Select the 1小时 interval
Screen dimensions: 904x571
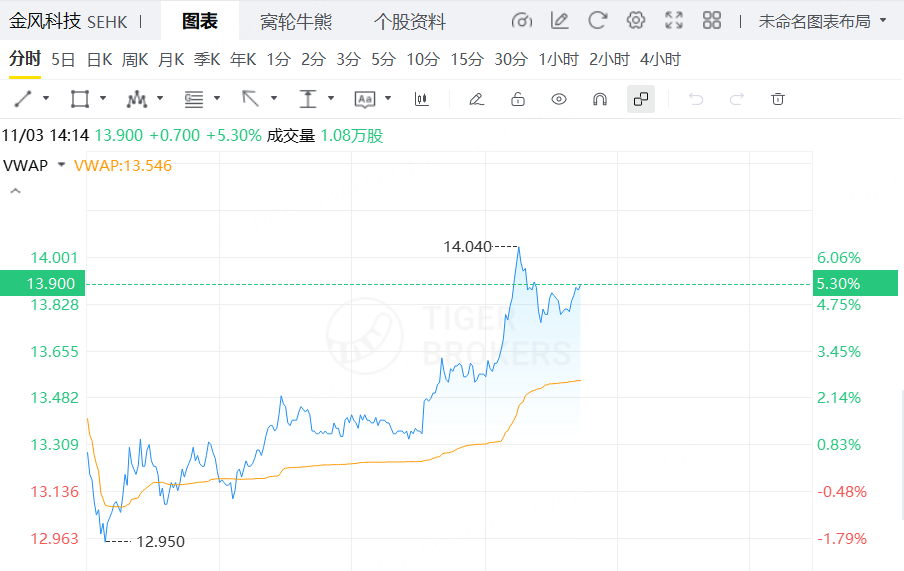click(x=559, y=59)
